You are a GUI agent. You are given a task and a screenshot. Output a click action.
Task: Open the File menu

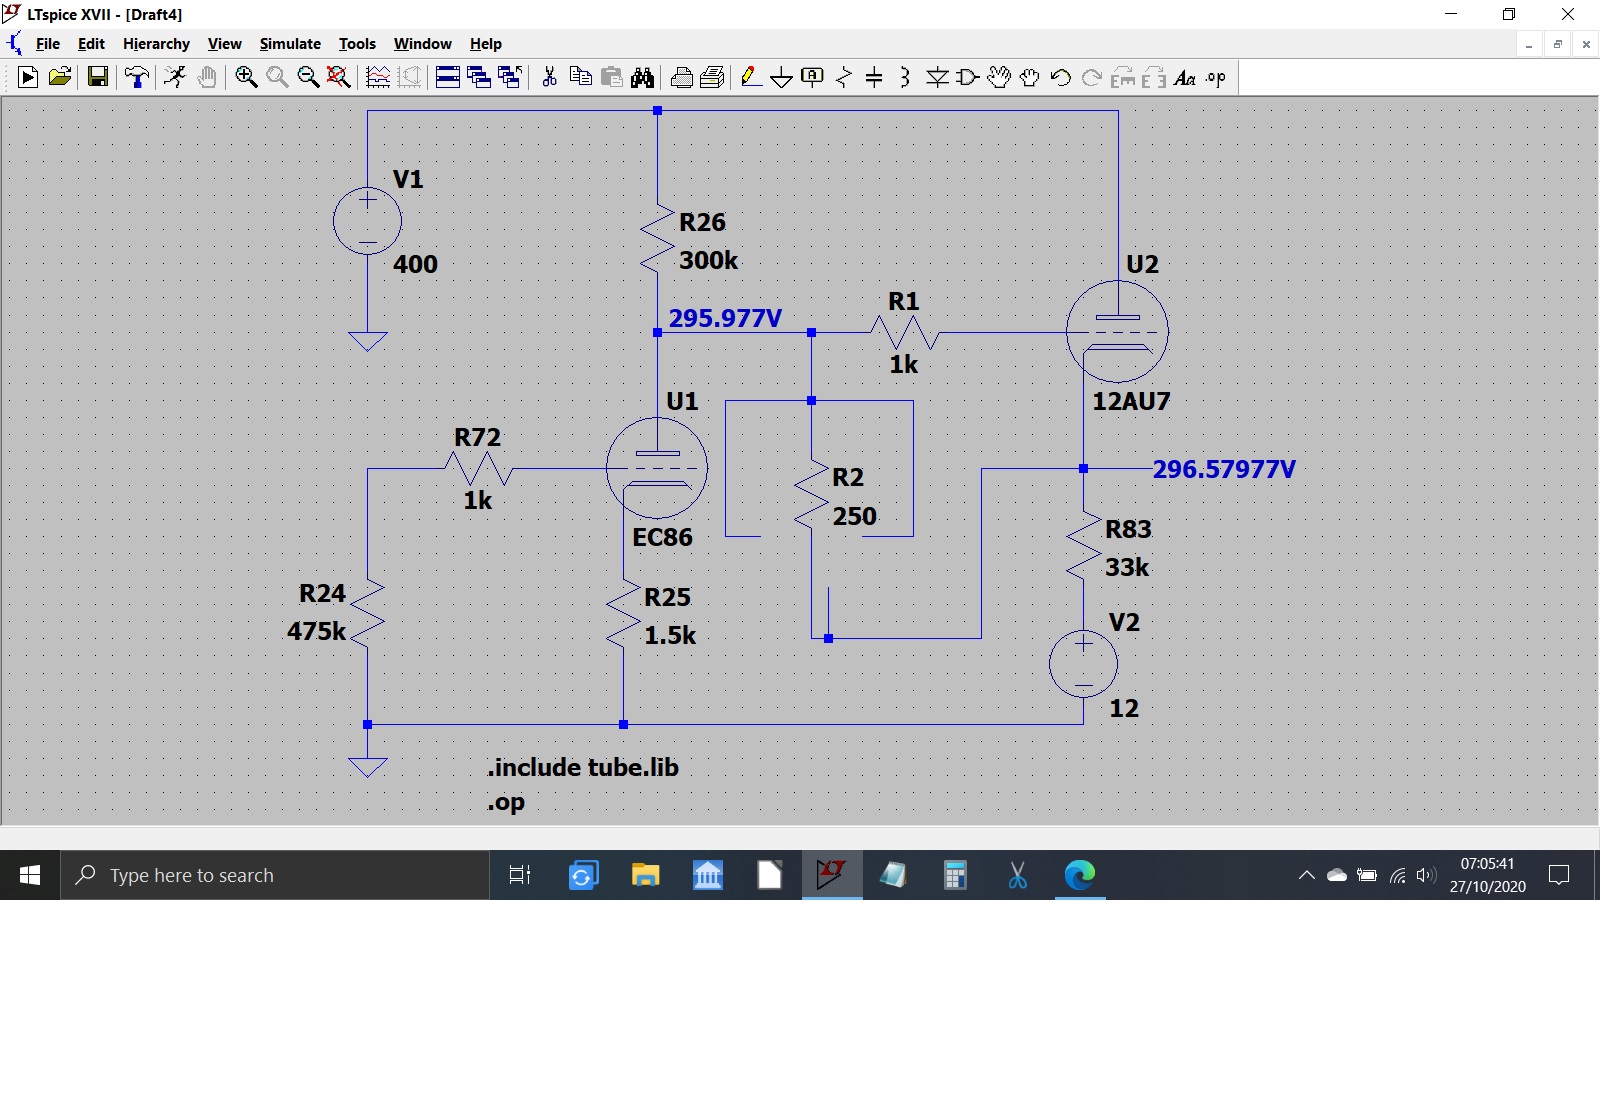48,44
